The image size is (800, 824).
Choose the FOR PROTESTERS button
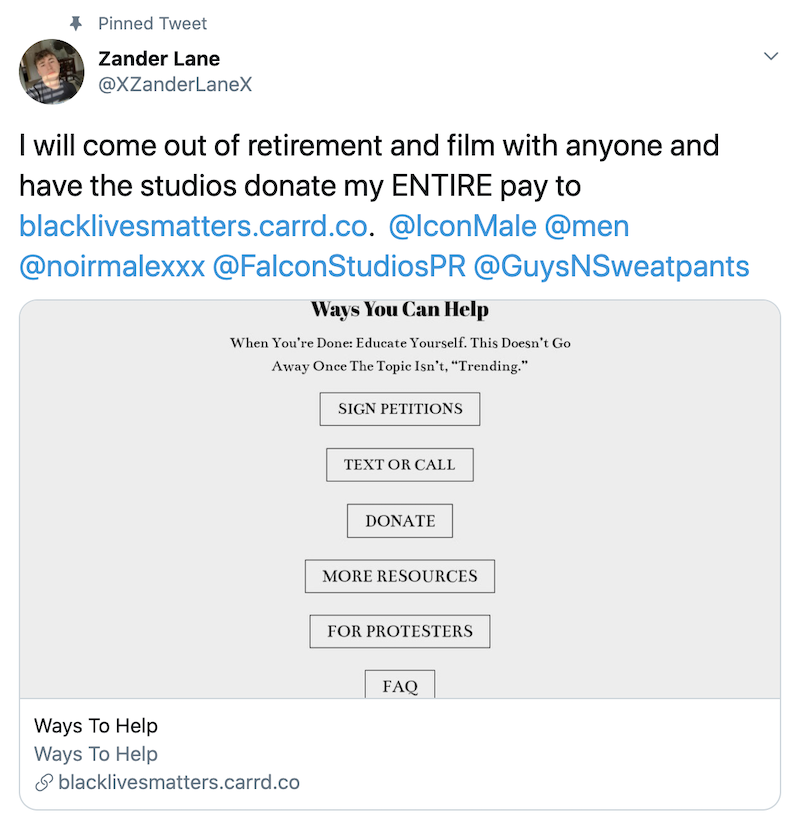400,631
